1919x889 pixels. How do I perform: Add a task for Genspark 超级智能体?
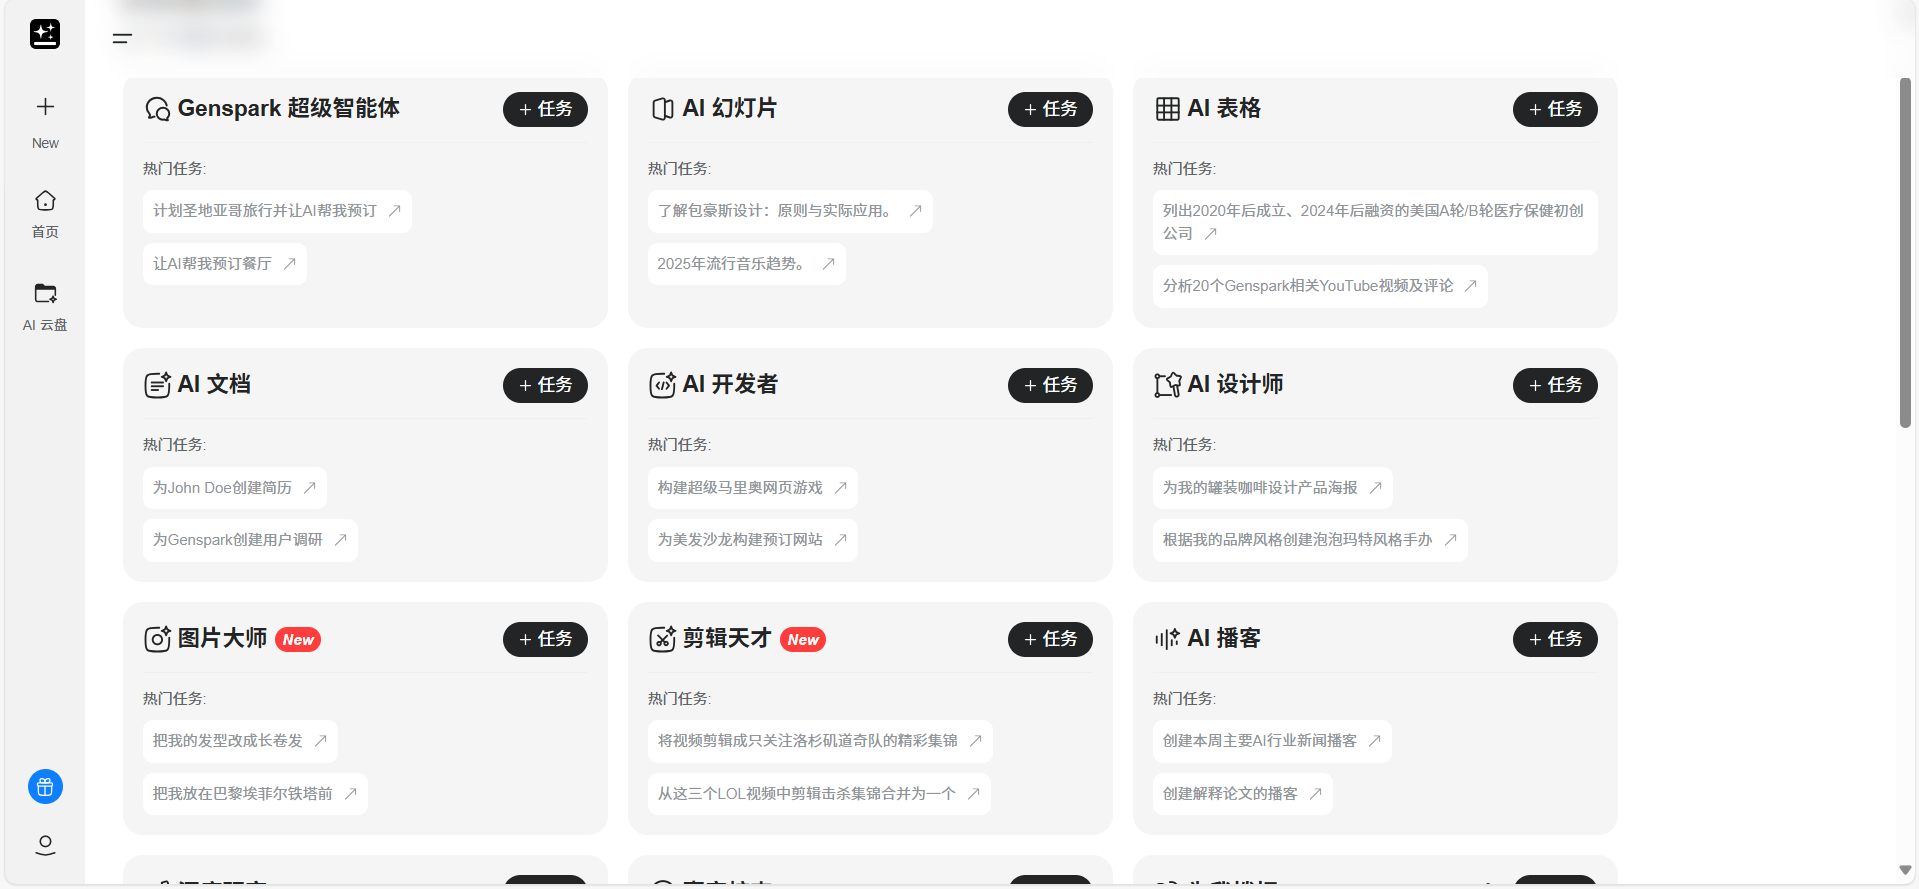click(x=545, y=109)
